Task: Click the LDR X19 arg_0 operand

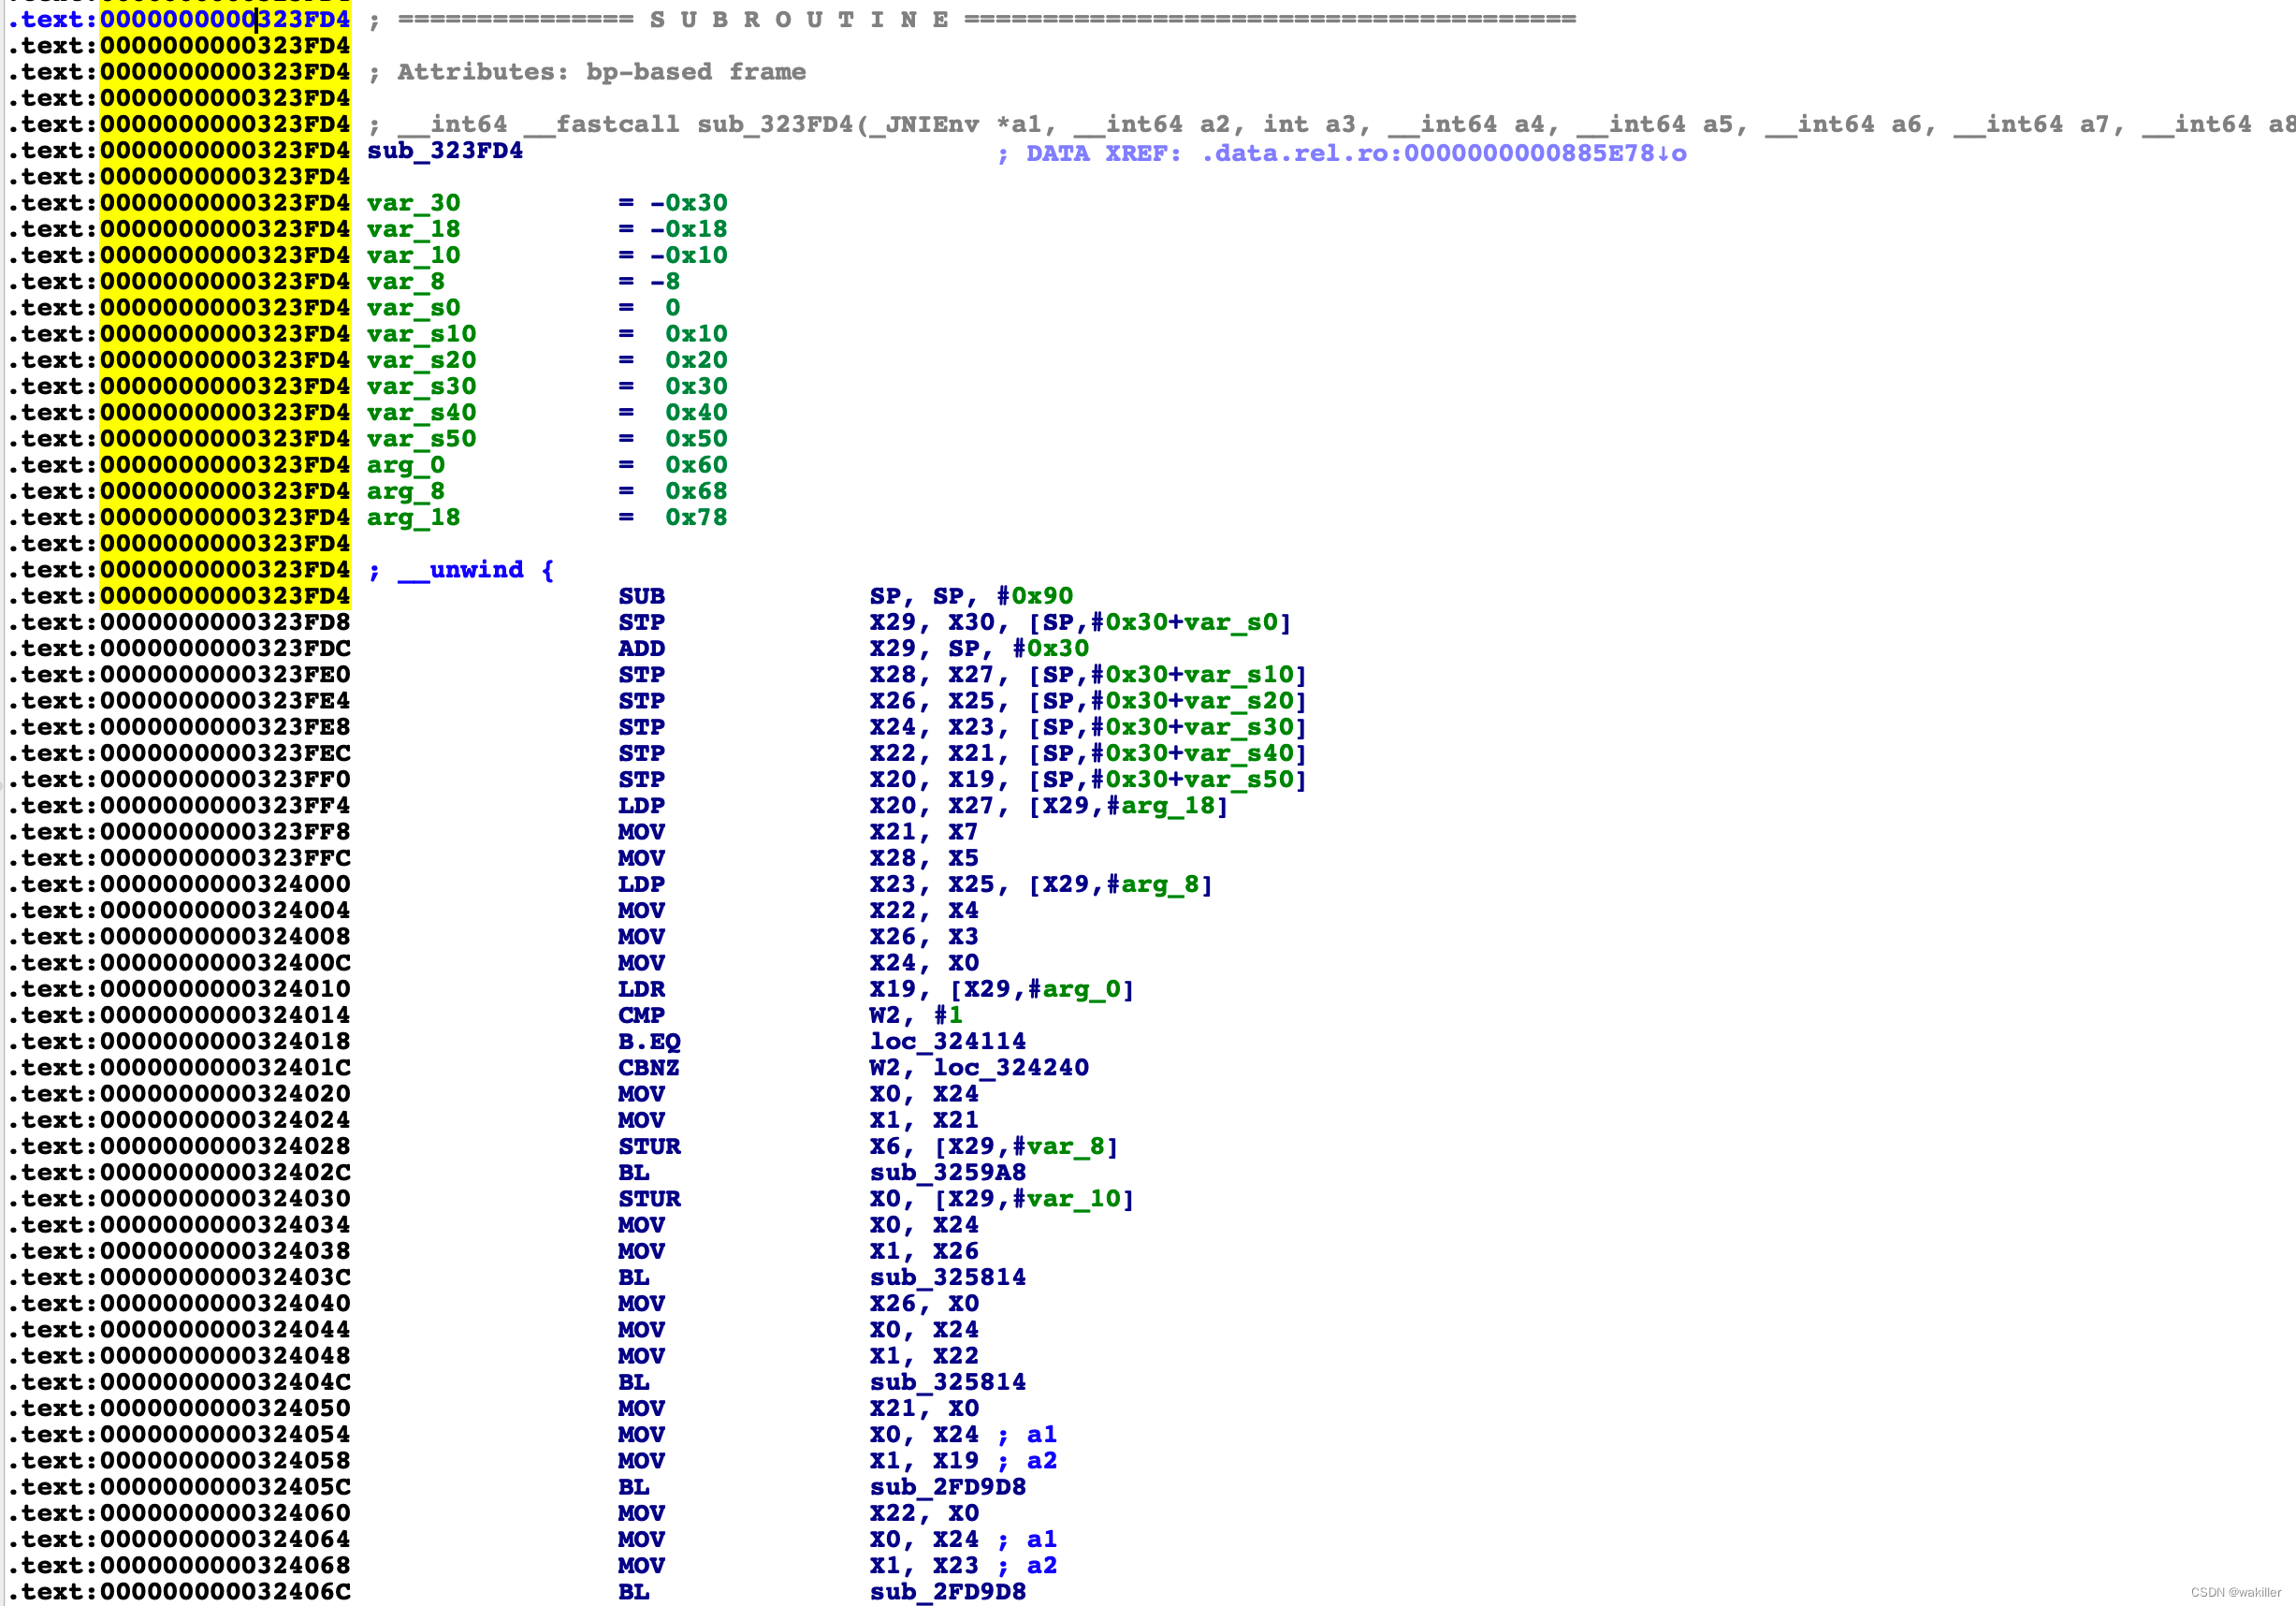Action: (1002, 989)
